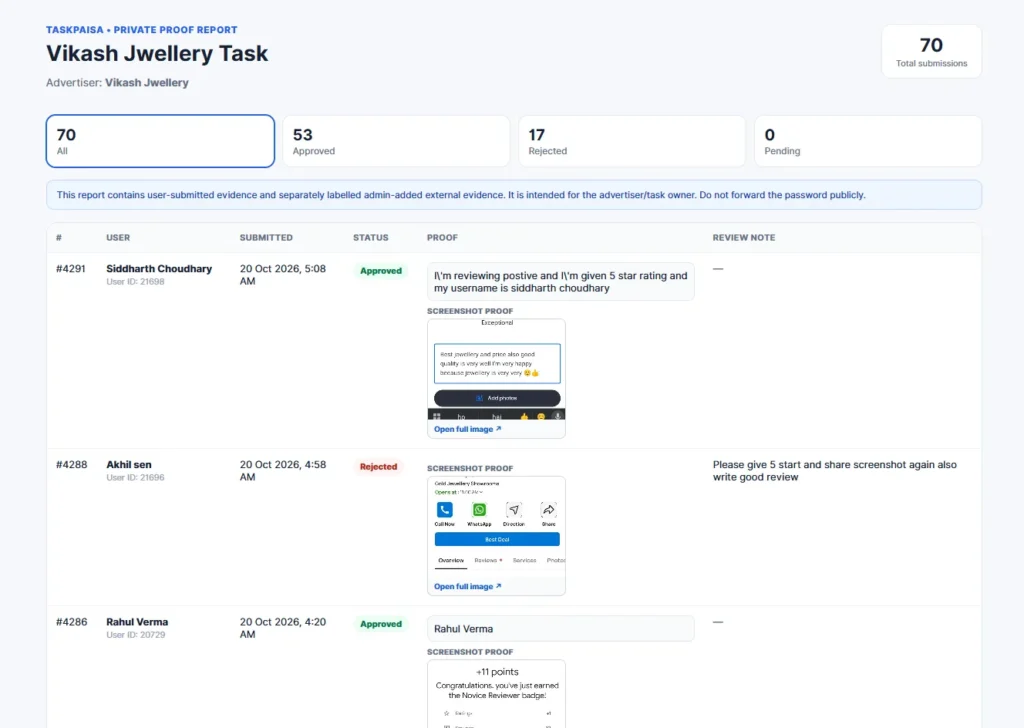Click the 'Please give 5 start' review note
The width and height of the screenshot is (1024, 728).
[x=835, y=471]
